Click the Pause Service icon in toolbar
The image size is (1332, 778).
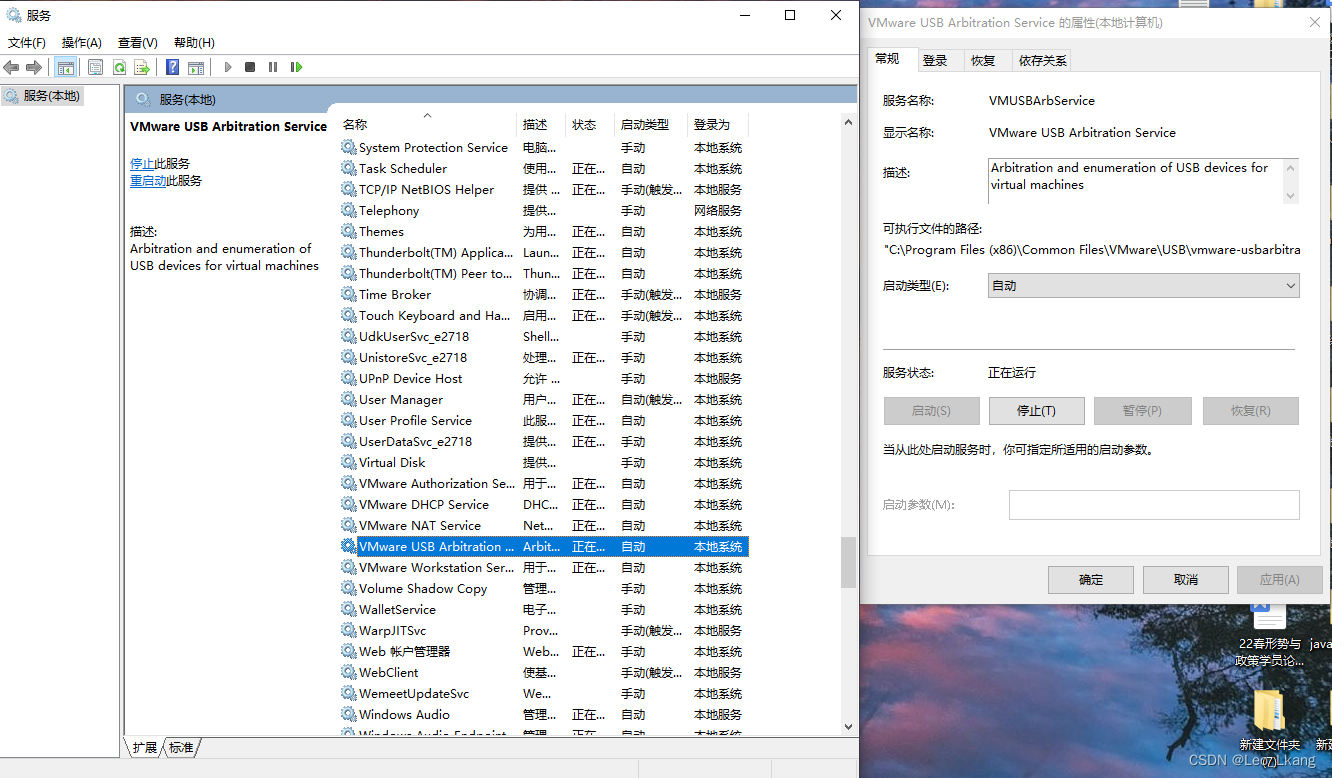273,67
